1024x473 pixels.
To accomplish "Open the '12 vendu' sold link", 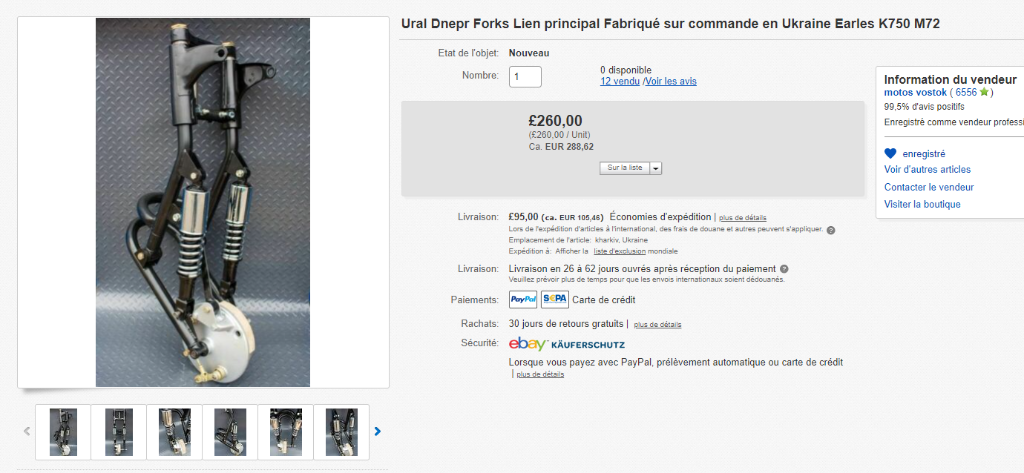I will (620, 81).
